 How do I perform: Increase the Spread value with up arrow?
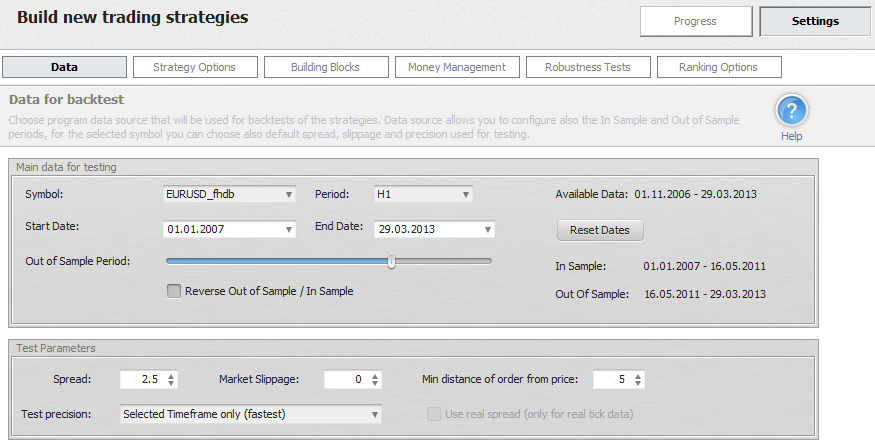click(x=171, y=376)
